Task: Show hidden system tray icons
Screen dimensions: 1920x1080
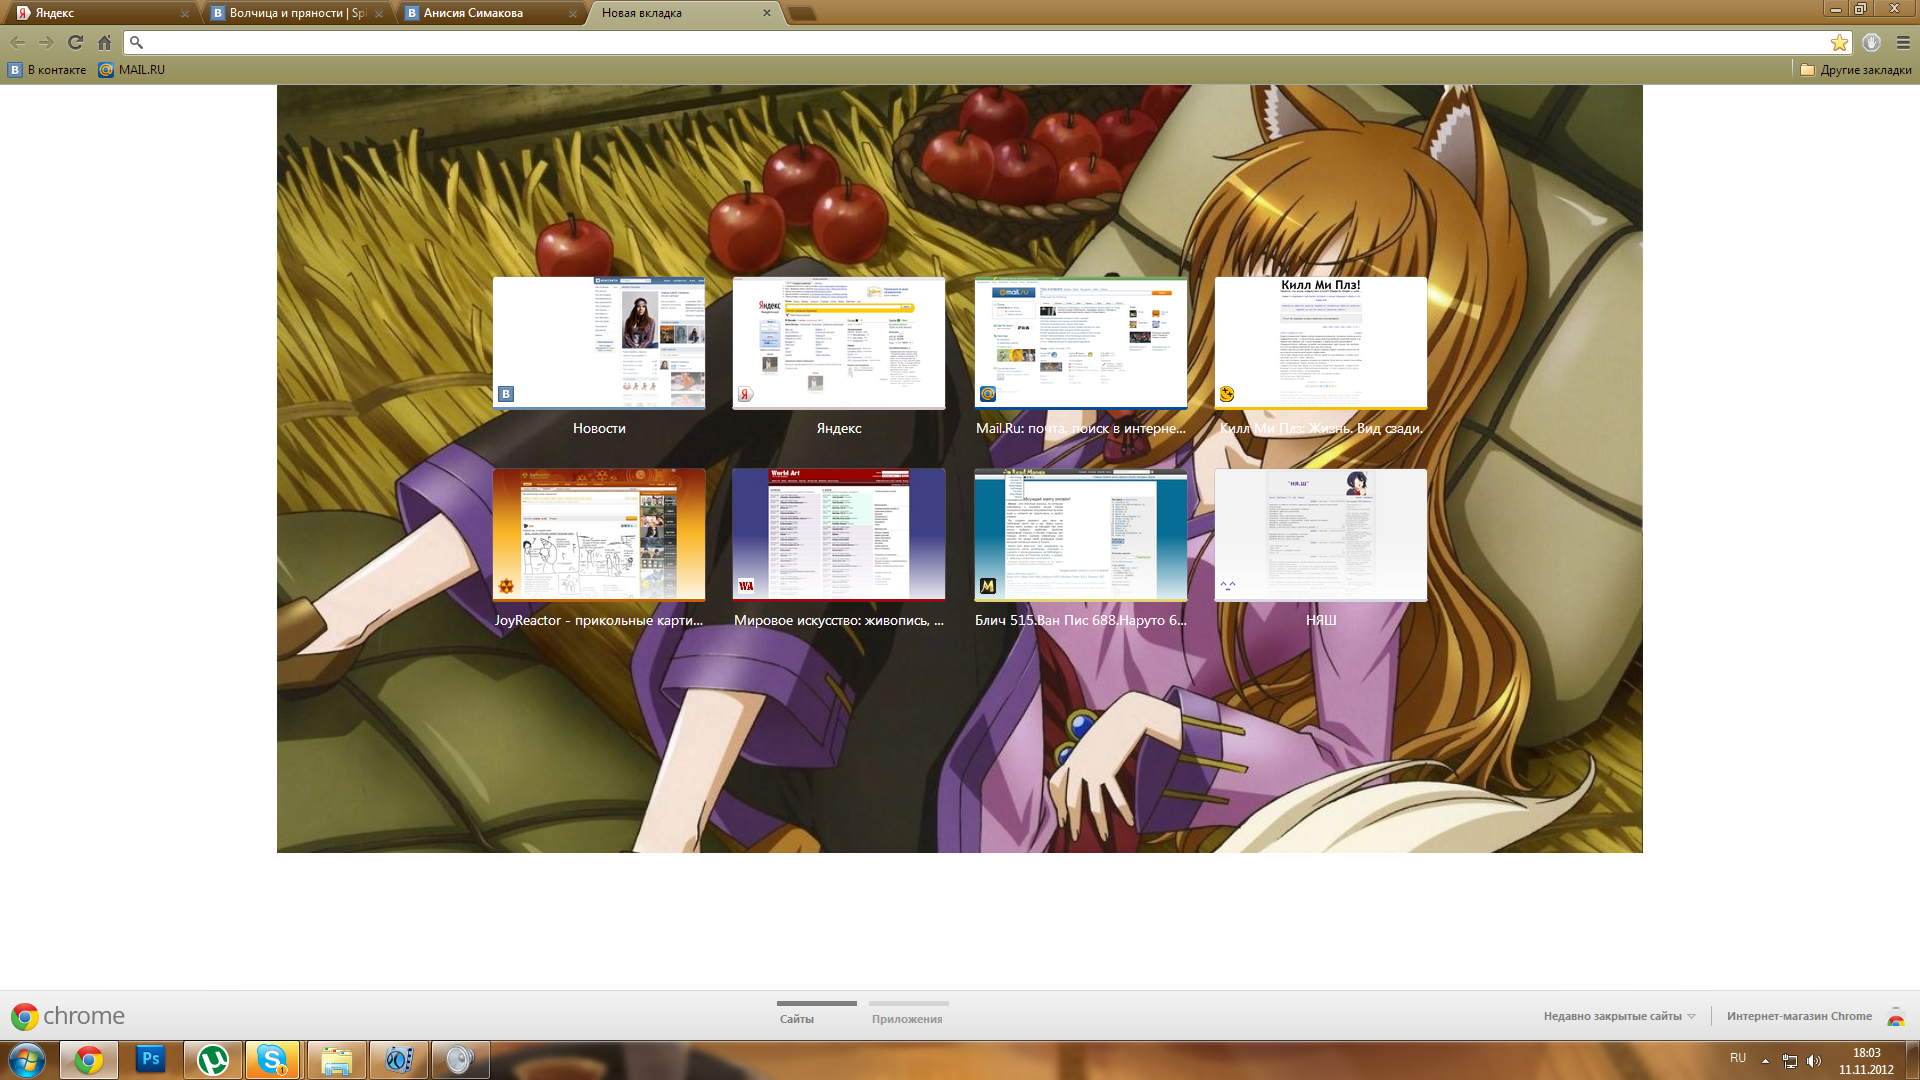Action: pos(1765,1061)
